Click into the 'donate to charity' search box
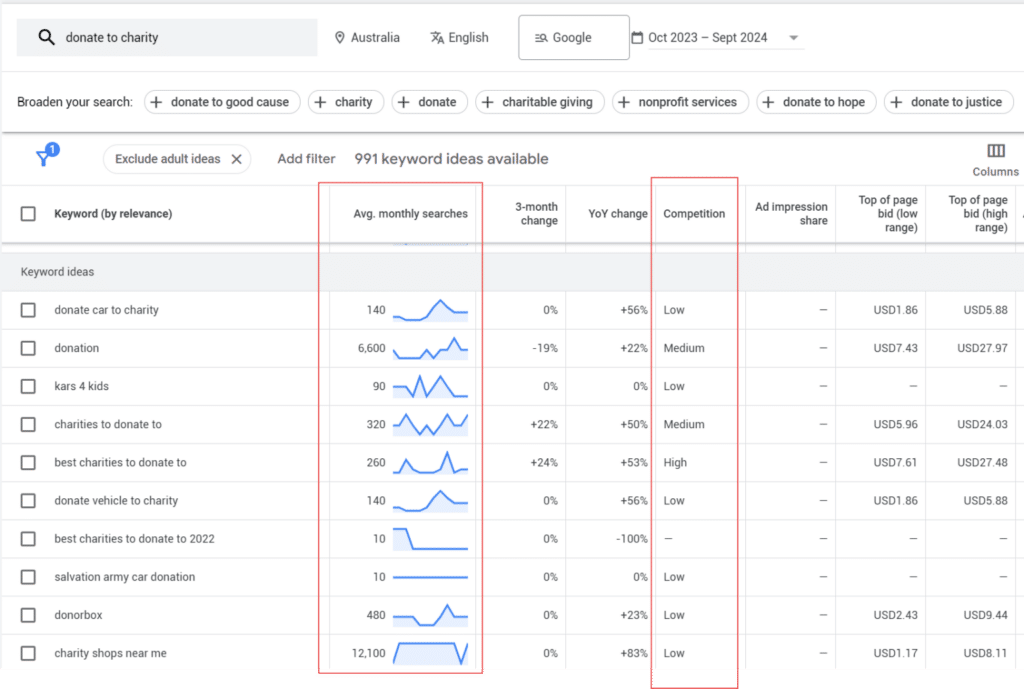The height and width of the screenshot is (689, 1024). click(x=167, y=37)
